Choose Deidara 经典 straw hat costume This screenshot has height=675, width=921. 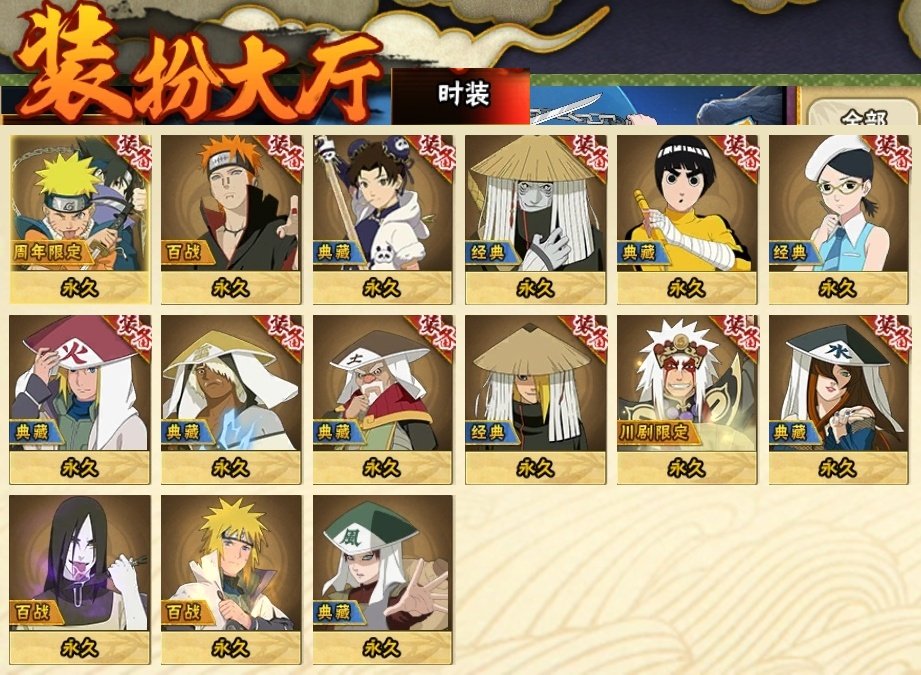coord(536,399)
